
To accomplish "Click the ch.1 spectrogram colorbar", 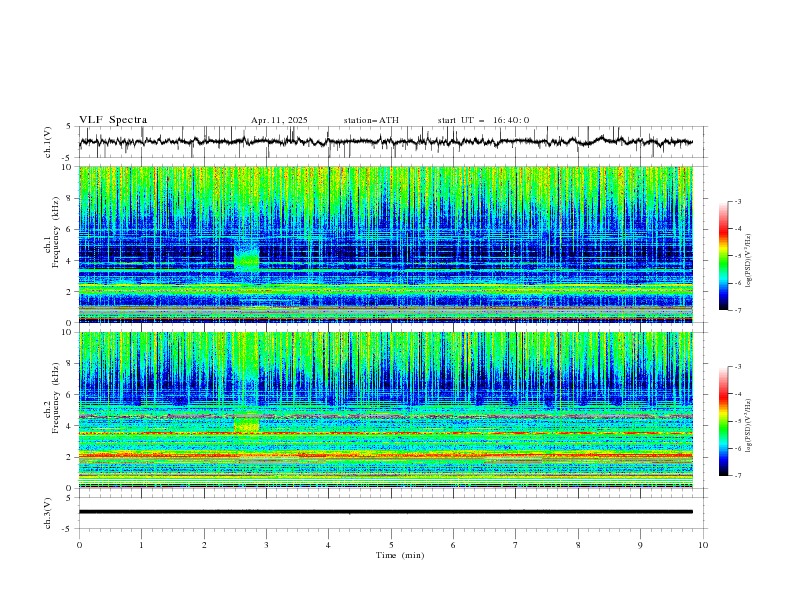I will pos(723,256).
